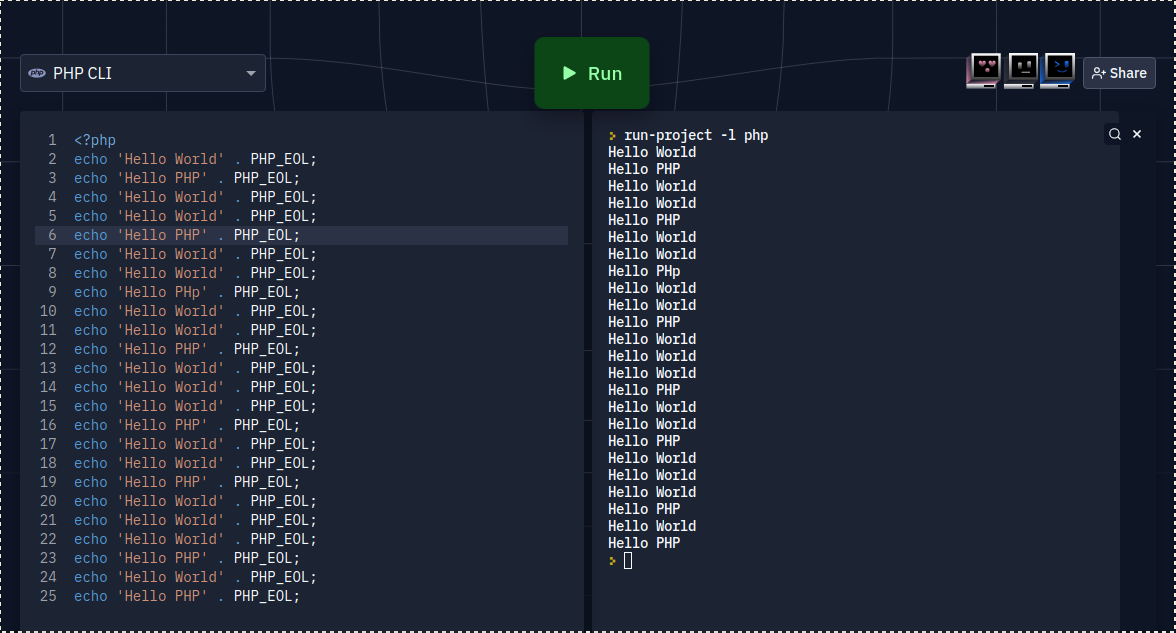The height and width of the screenshot is (633, 1176).
Task: Click the add-person icon on Share
Action: point(1098,73)
